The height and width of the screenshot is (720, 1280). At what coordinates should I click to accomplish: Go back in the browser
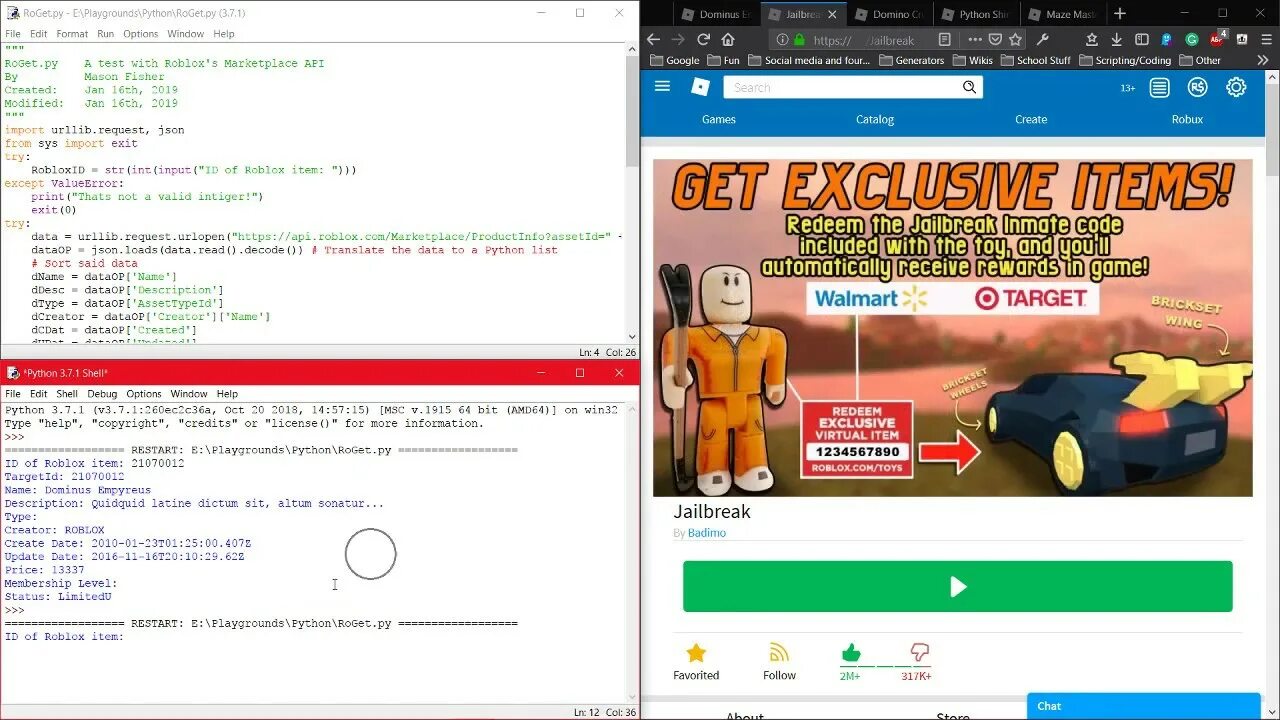(653, 40)
